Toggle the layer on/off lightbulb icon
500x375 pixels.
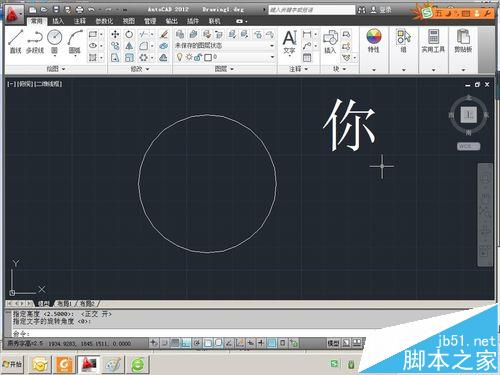[180, 57]
